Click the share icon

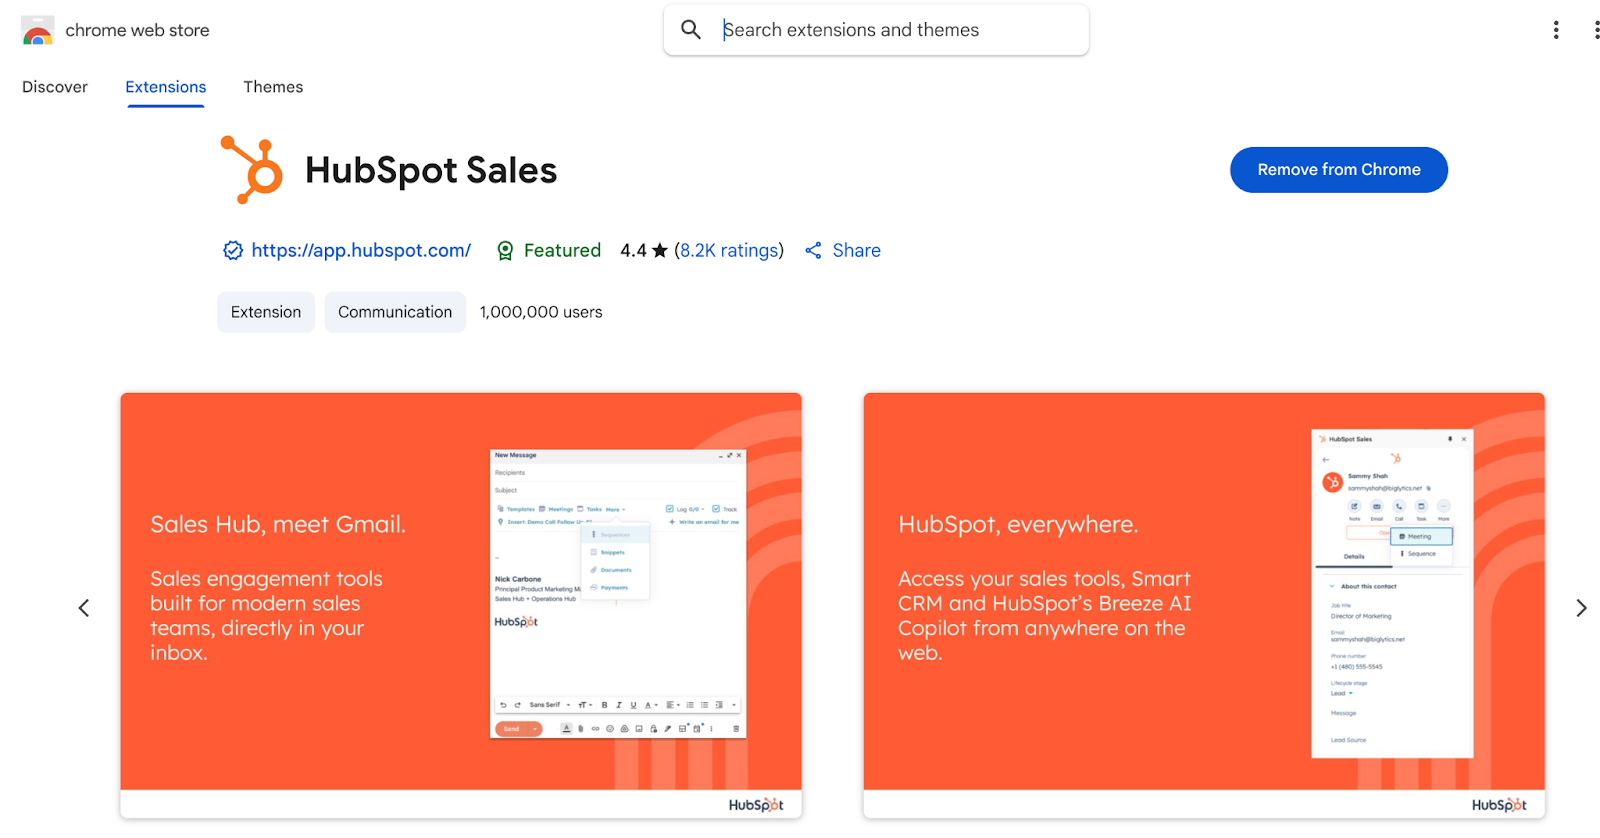pyautogui.click(x=814, y=251)
